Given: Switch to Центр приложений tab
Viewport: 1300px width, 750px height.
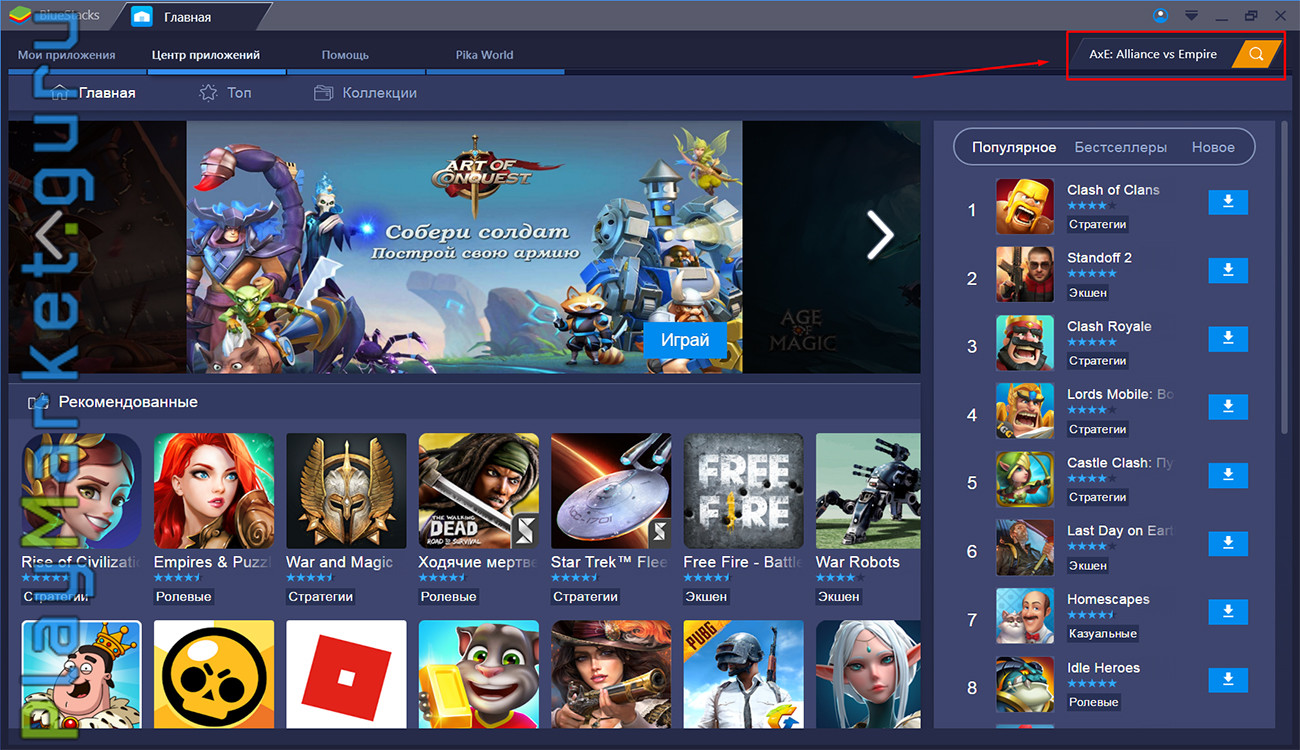Looking at the screenshot, I should (206, 55).
